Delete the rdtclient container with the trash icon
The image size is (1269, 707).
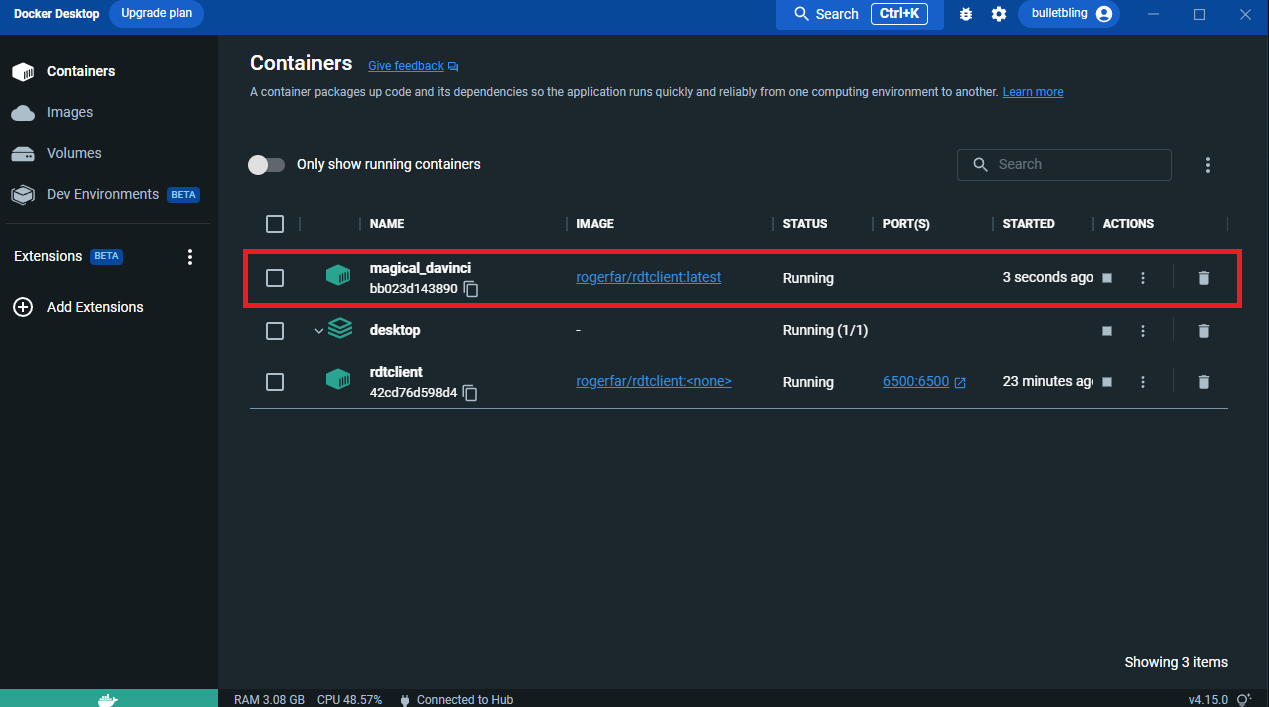[x=1203, y=381]
